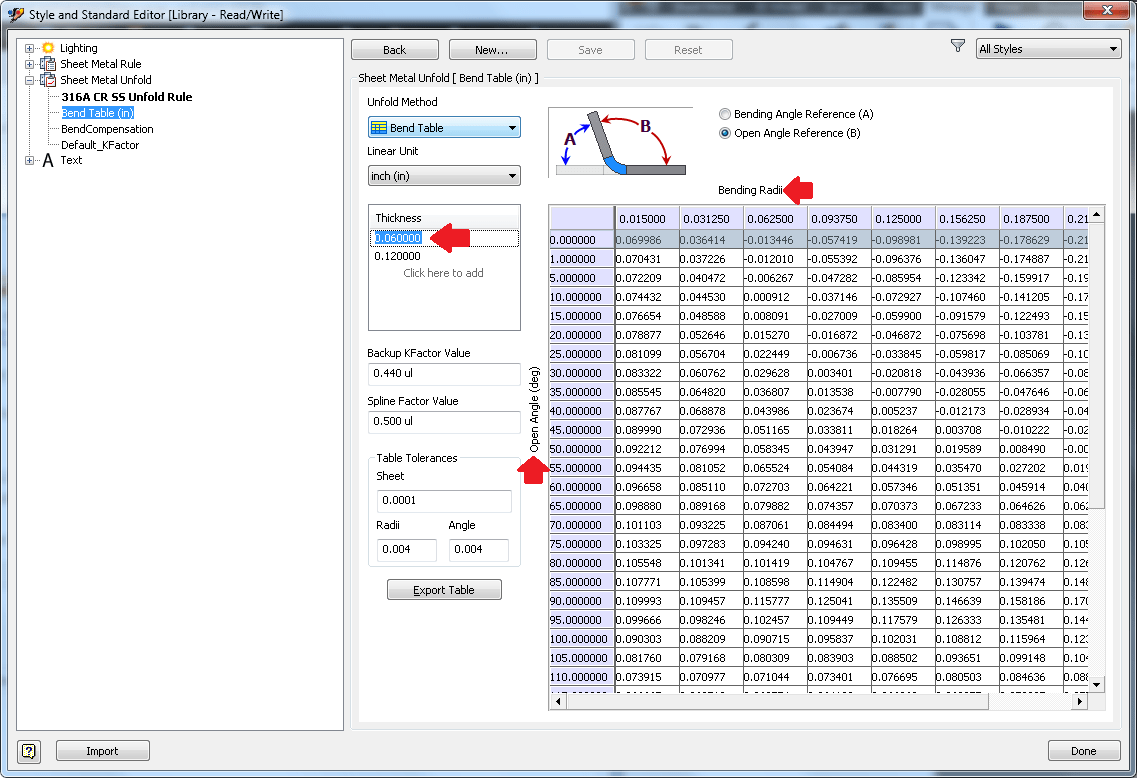This screenshot has width=1137, height=778.
Task: Click the greyed Save button
Action: [x=590, y=50]
